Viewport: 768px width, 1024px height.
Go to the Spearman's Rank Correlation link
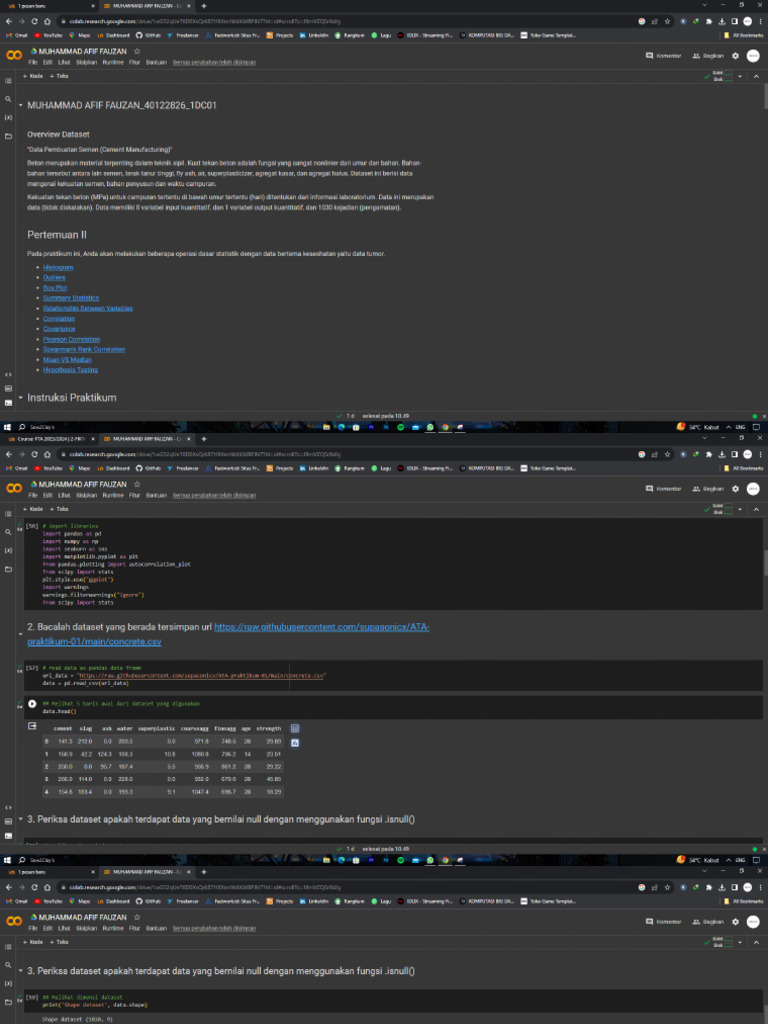(x=84, y=349)
